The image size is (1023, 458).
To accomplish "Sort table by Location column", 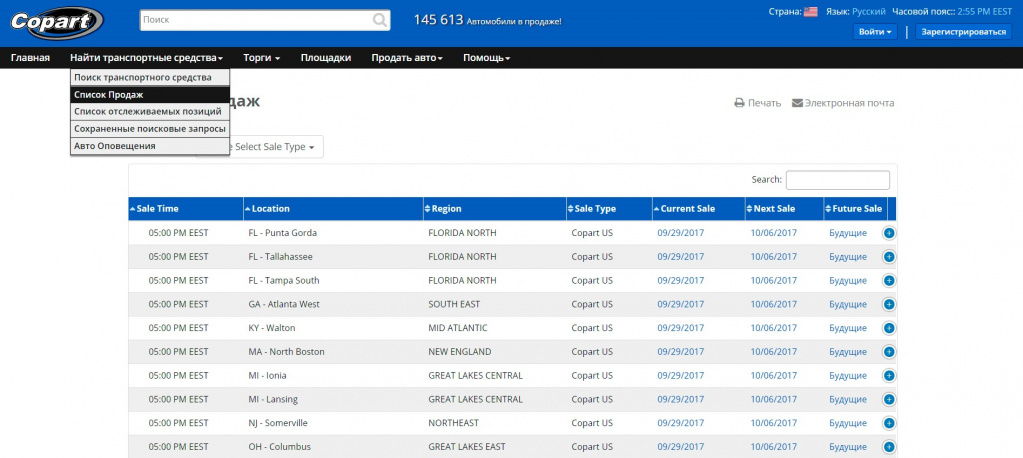I will click(x=333, y=209).
